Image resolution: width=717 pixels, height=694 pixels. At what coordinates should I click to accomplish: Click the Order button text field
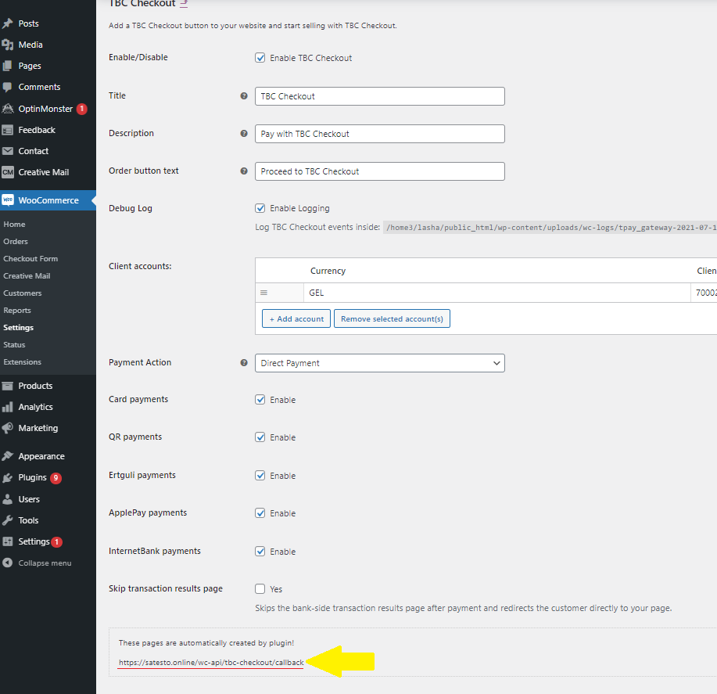click(380, 171)
